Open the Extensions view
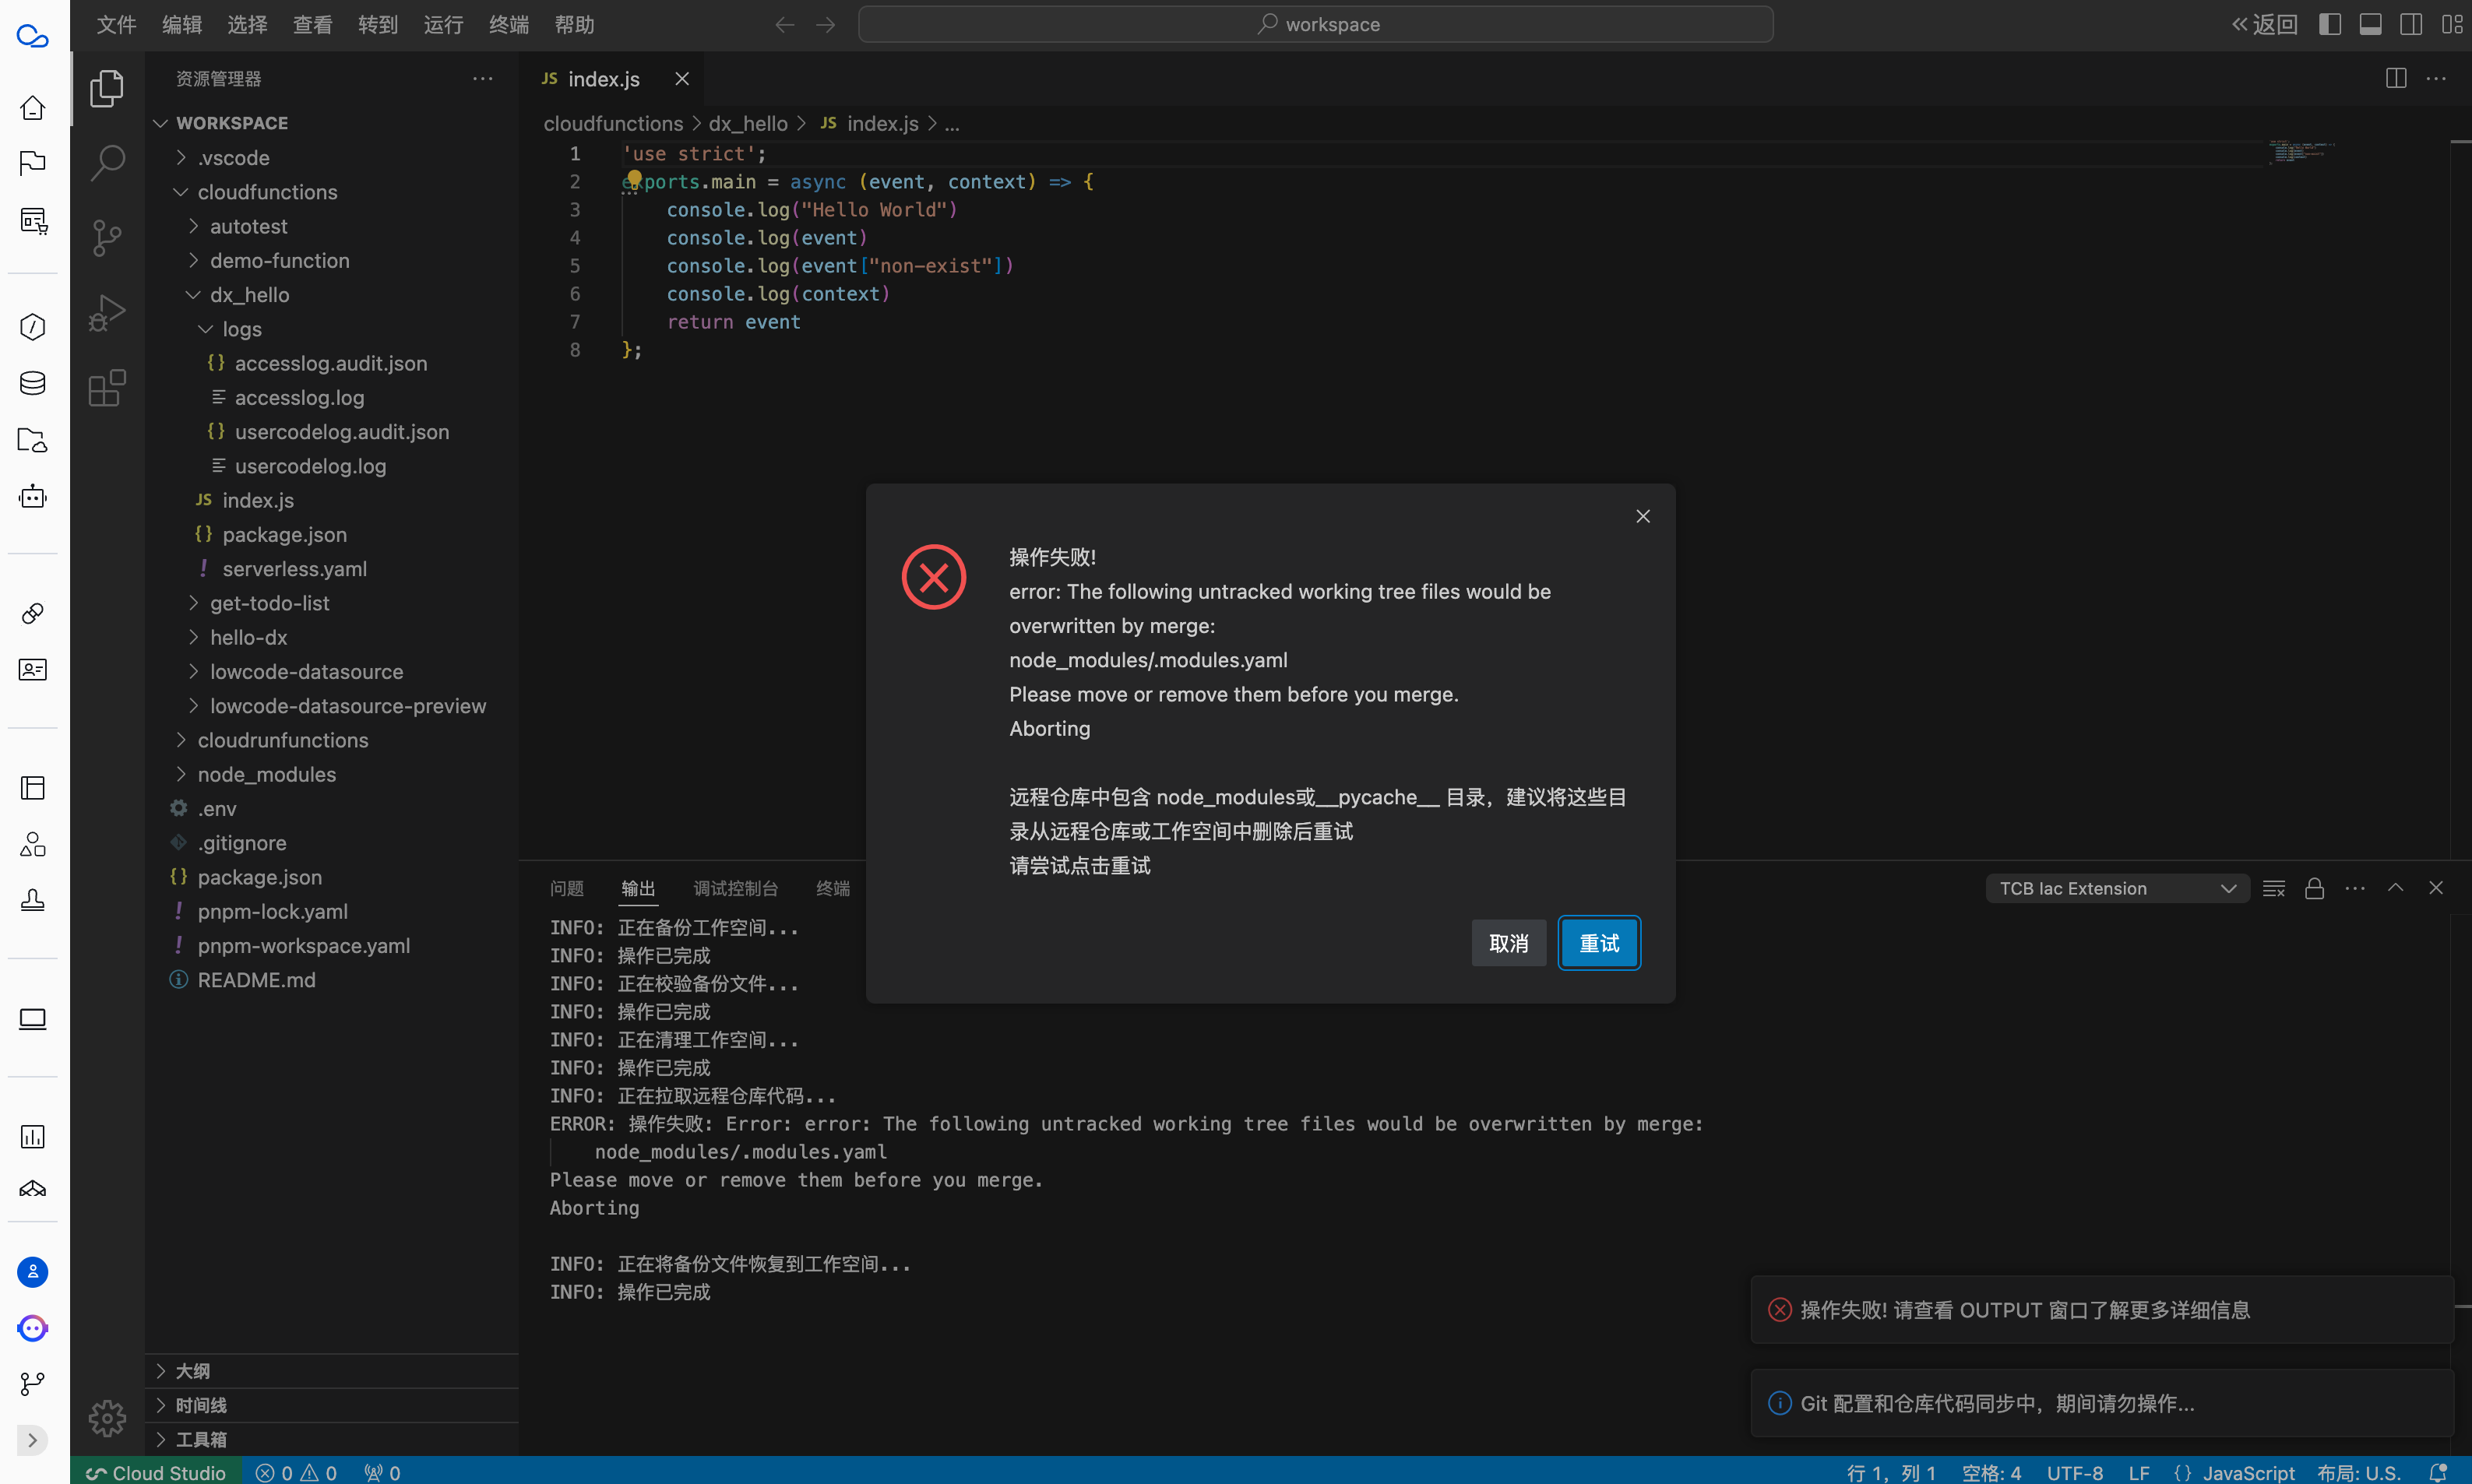Viewport: 2472px width, 1484px height. [x=107, y=388]
